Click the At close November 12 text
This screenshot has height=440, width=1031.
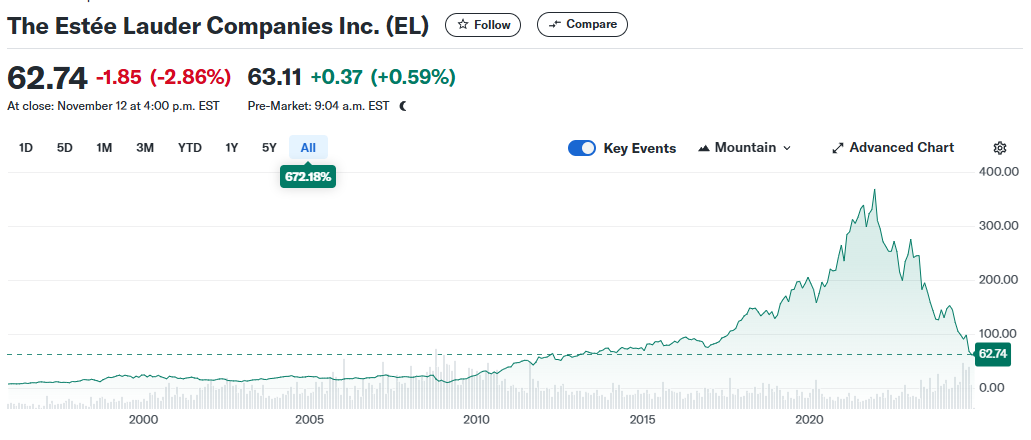click(113, 105)
